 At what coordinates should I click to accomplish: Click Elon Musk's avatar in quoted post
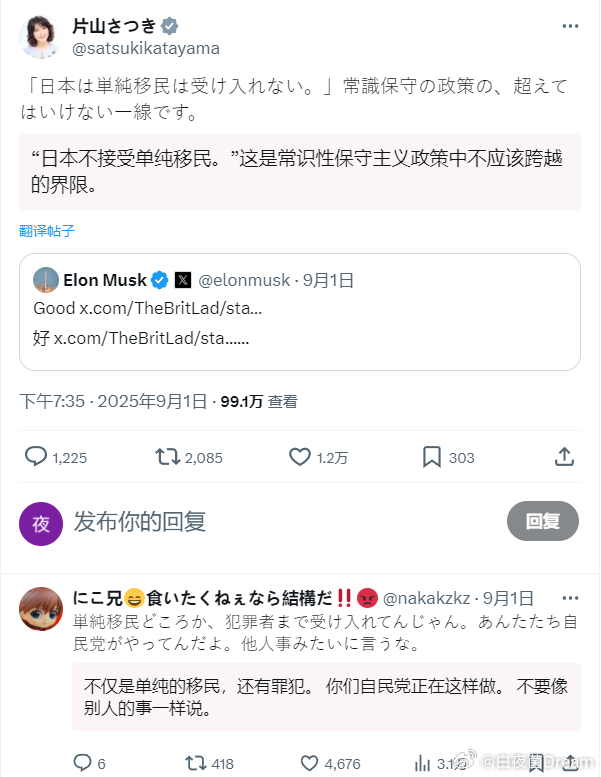tap(45, 280)
